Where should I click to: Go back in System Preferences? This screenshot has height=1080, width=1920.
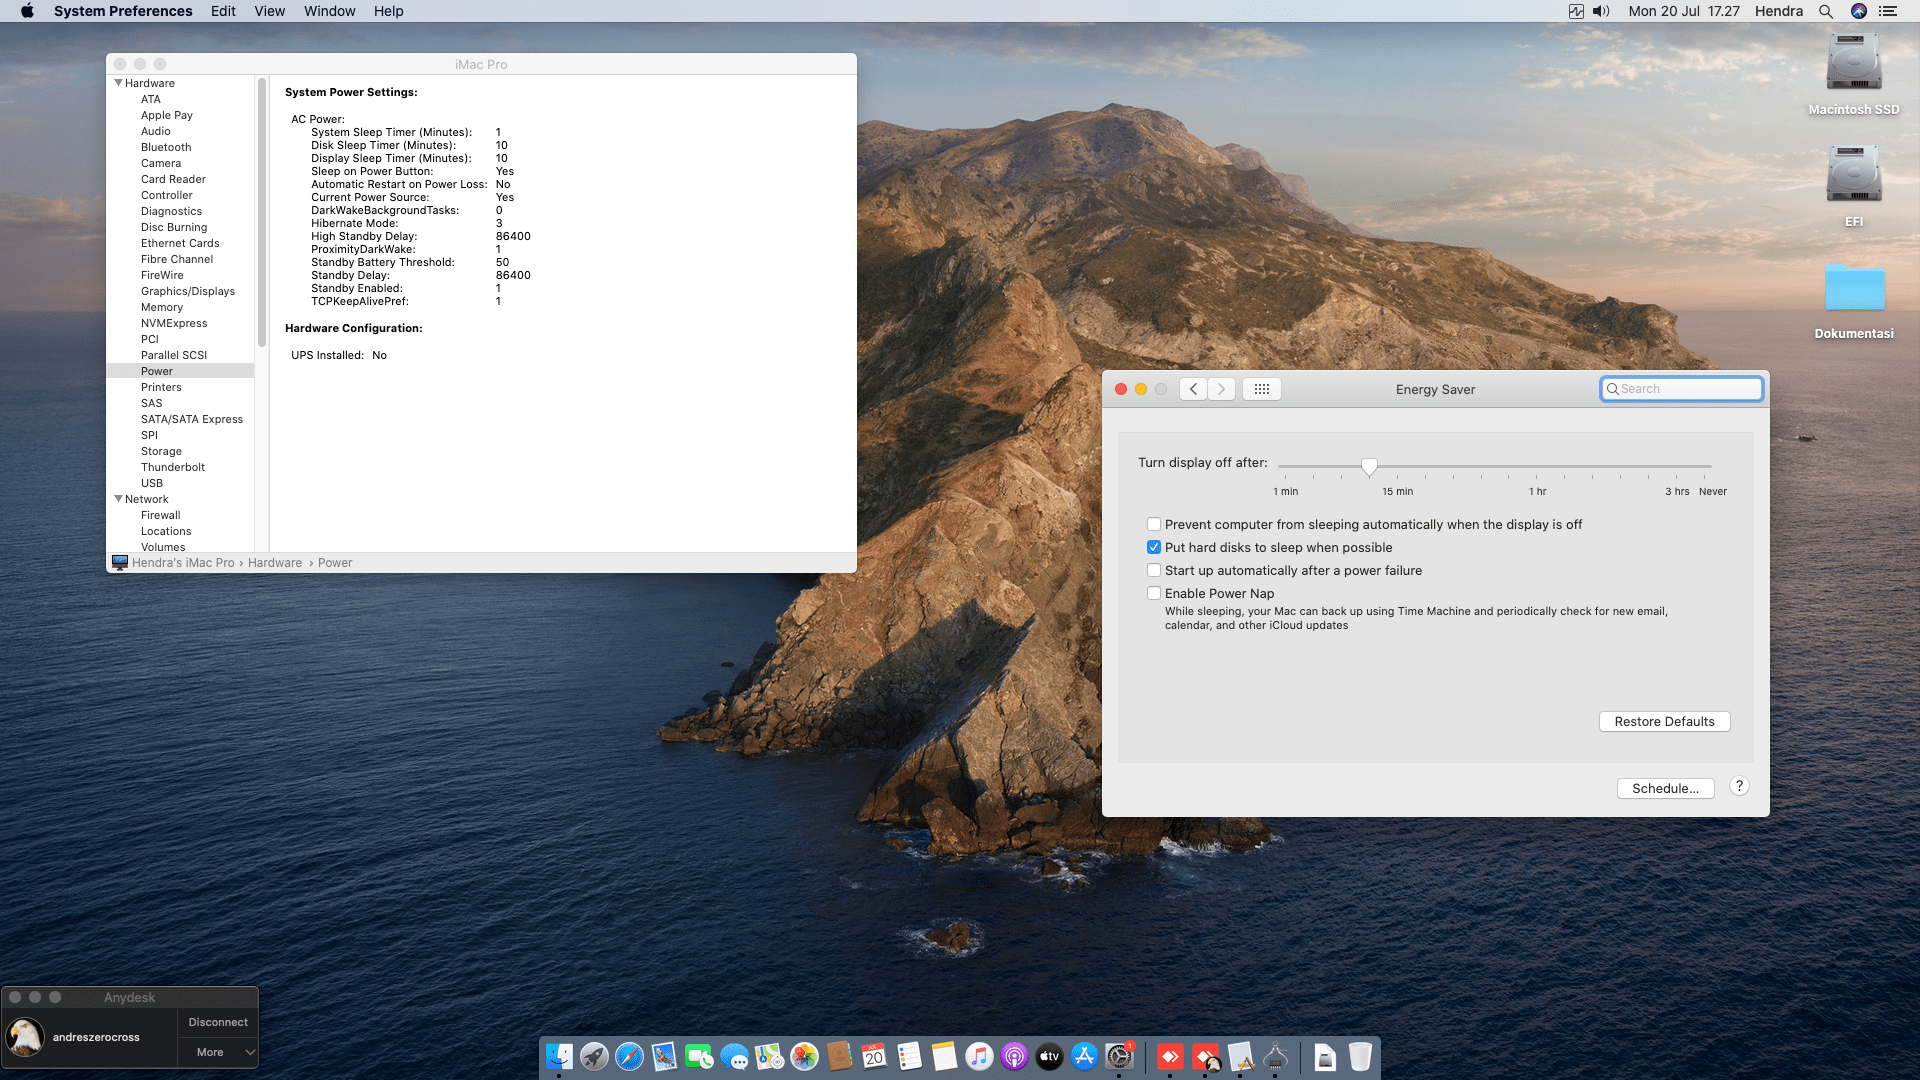(1193, 389)
